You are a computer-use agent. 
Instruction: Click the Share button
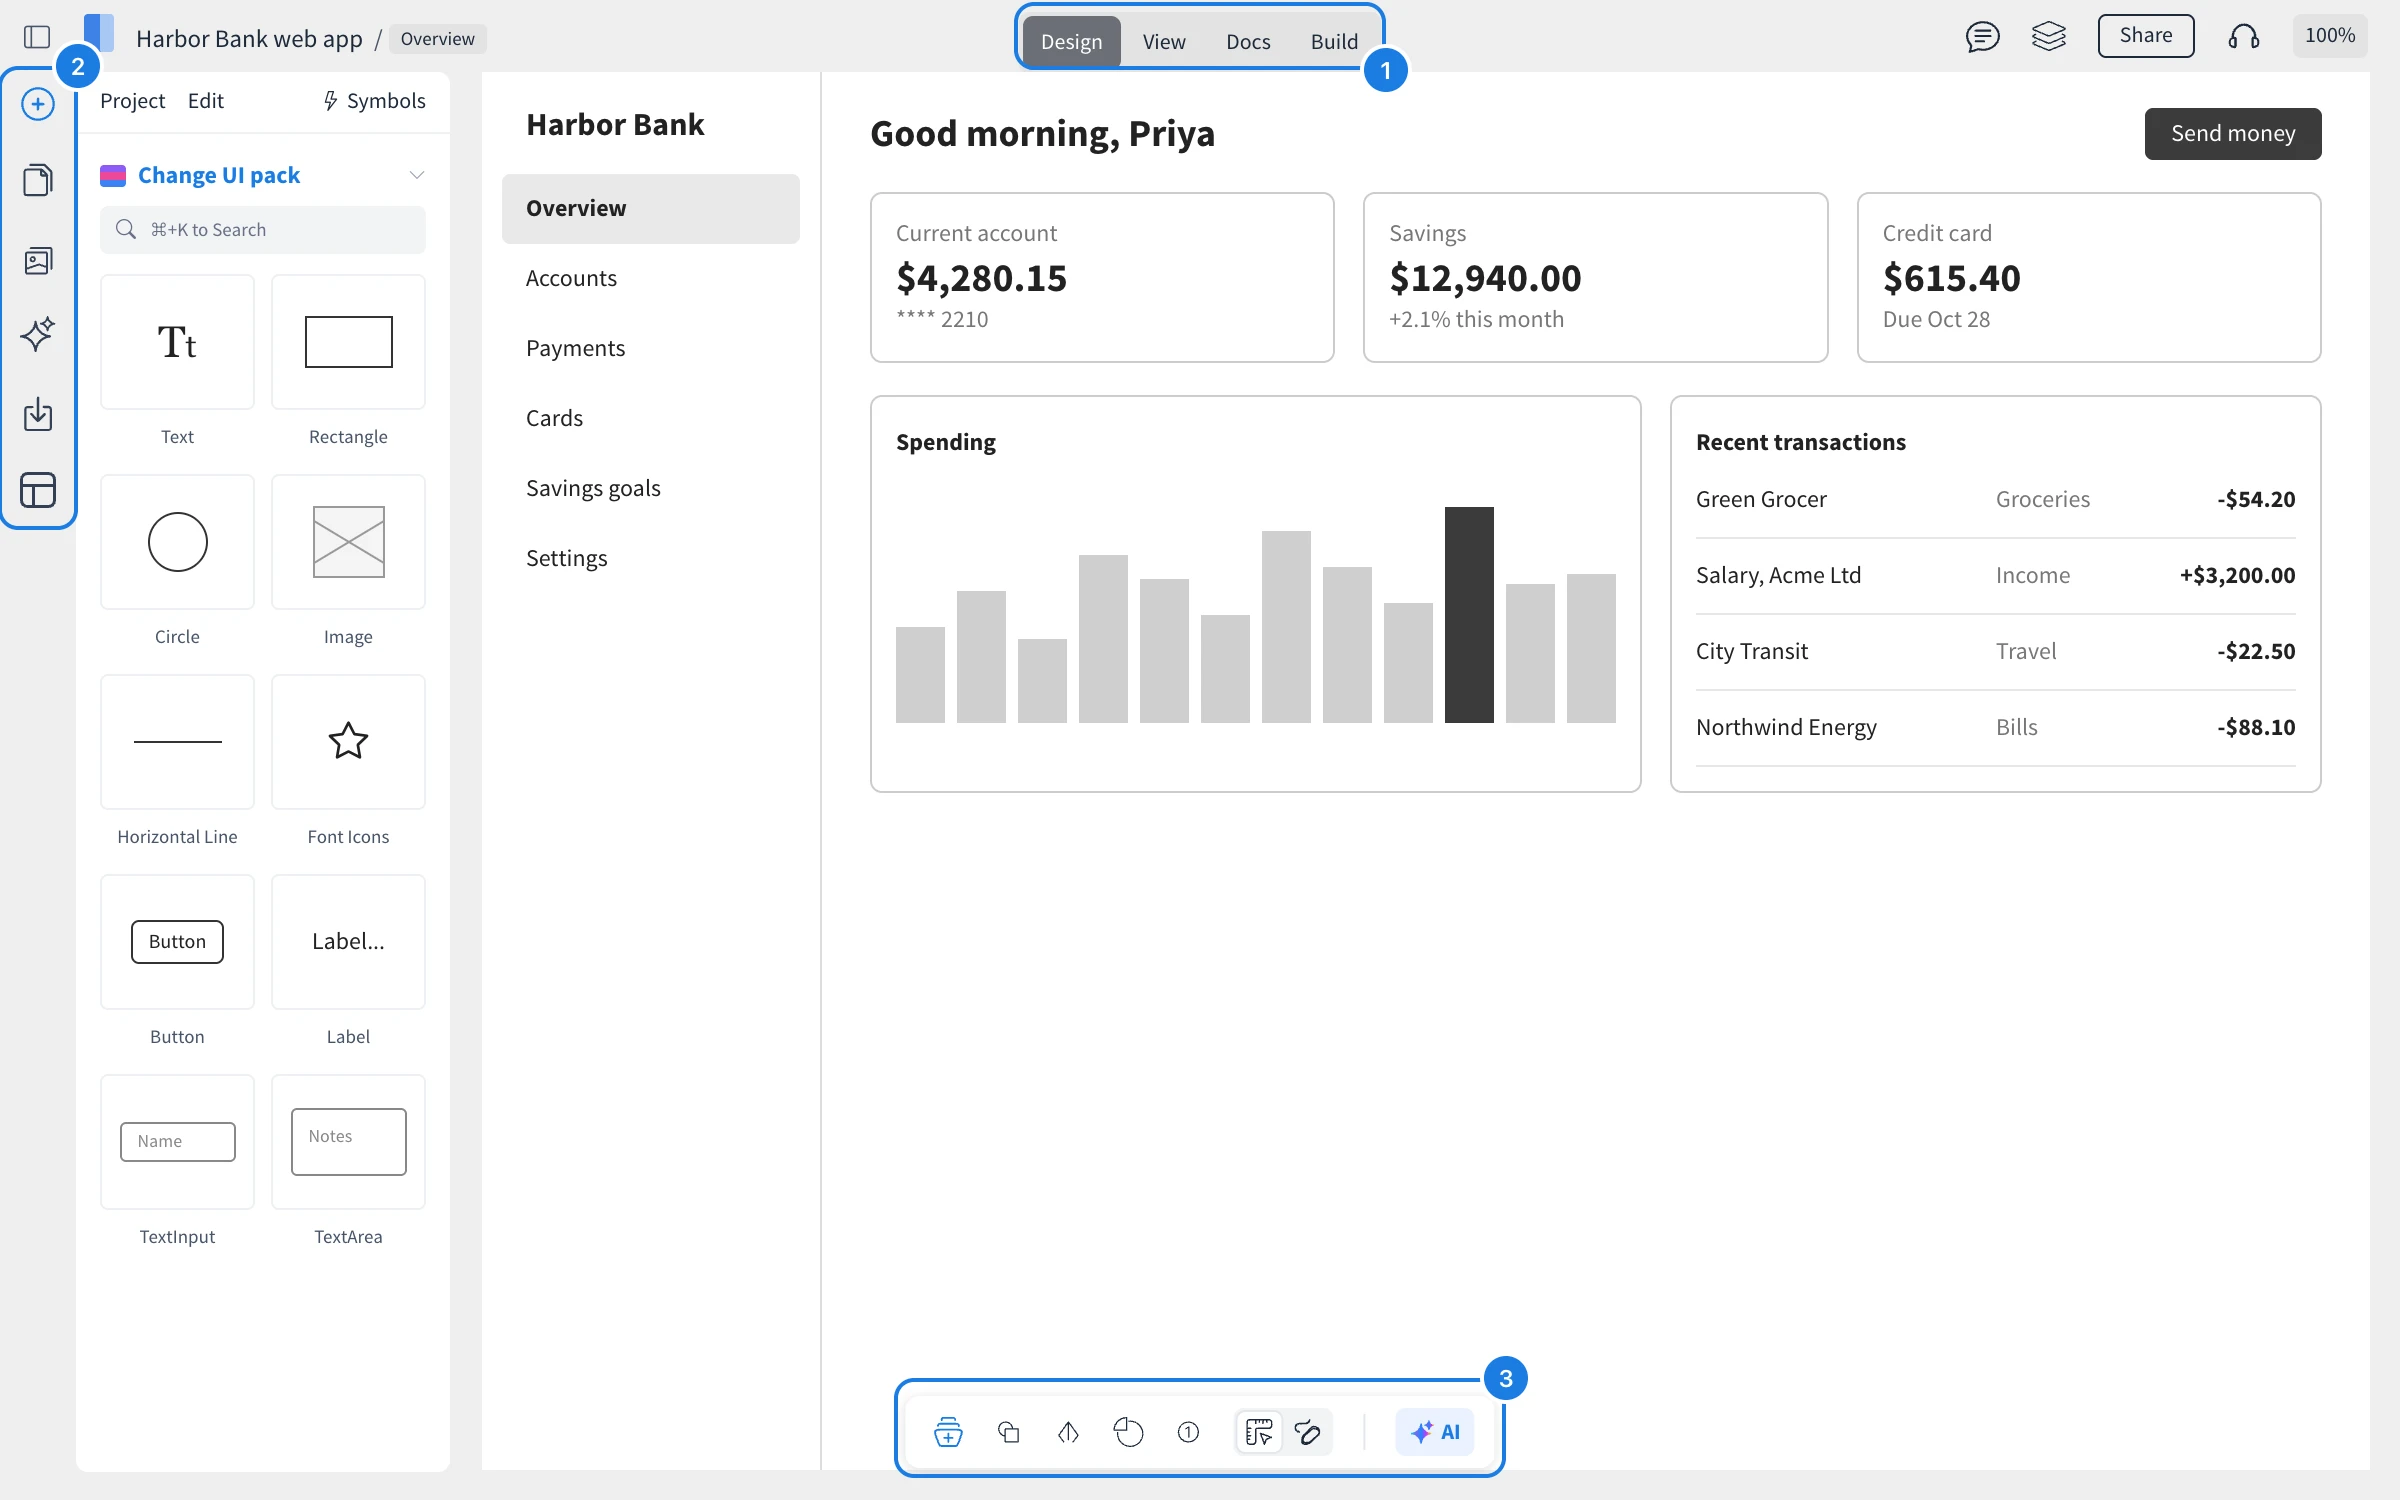(x=2146, y=36)
